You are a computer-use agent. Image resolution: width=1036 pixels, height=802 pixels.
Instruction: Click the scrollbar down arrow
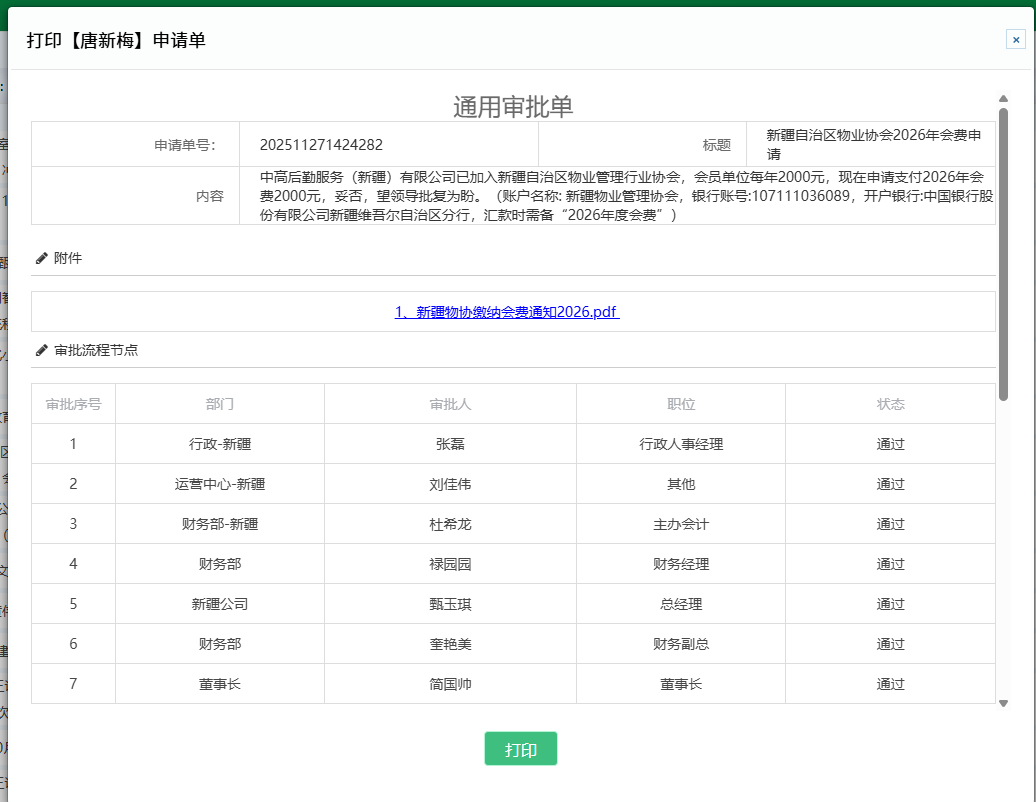point(1003,704)
